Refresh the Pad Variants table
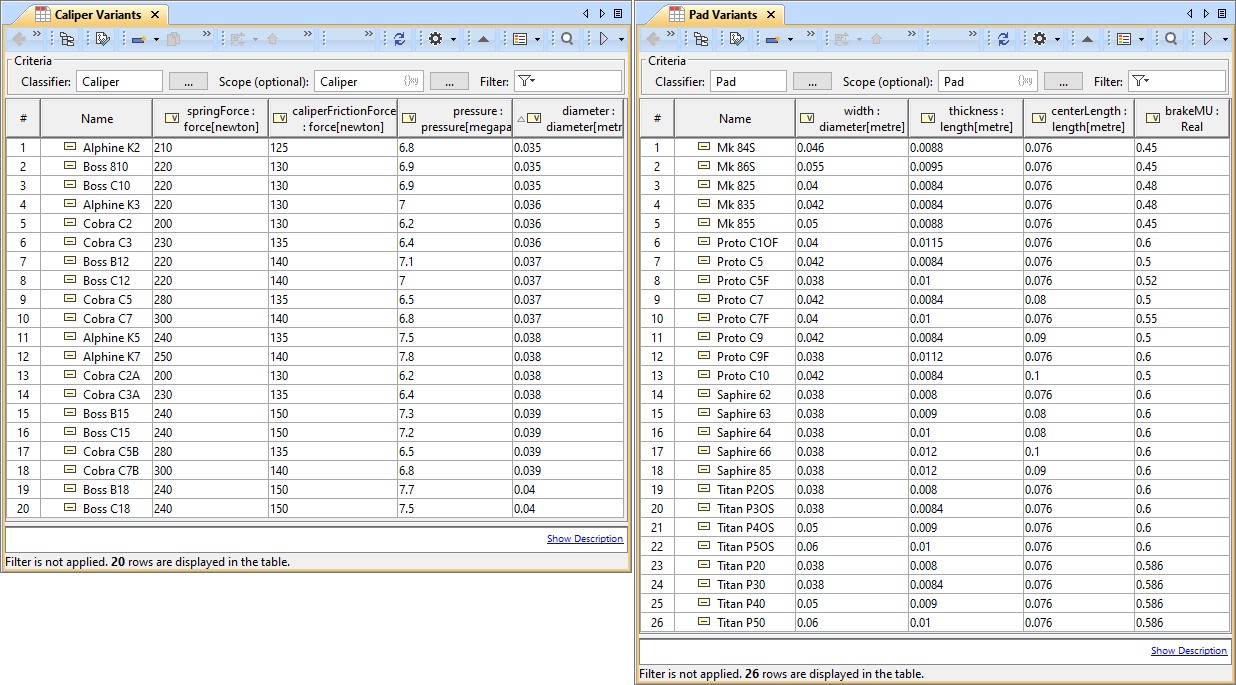Screen dimensions: 1236x685 click(x=1004, y=39)
